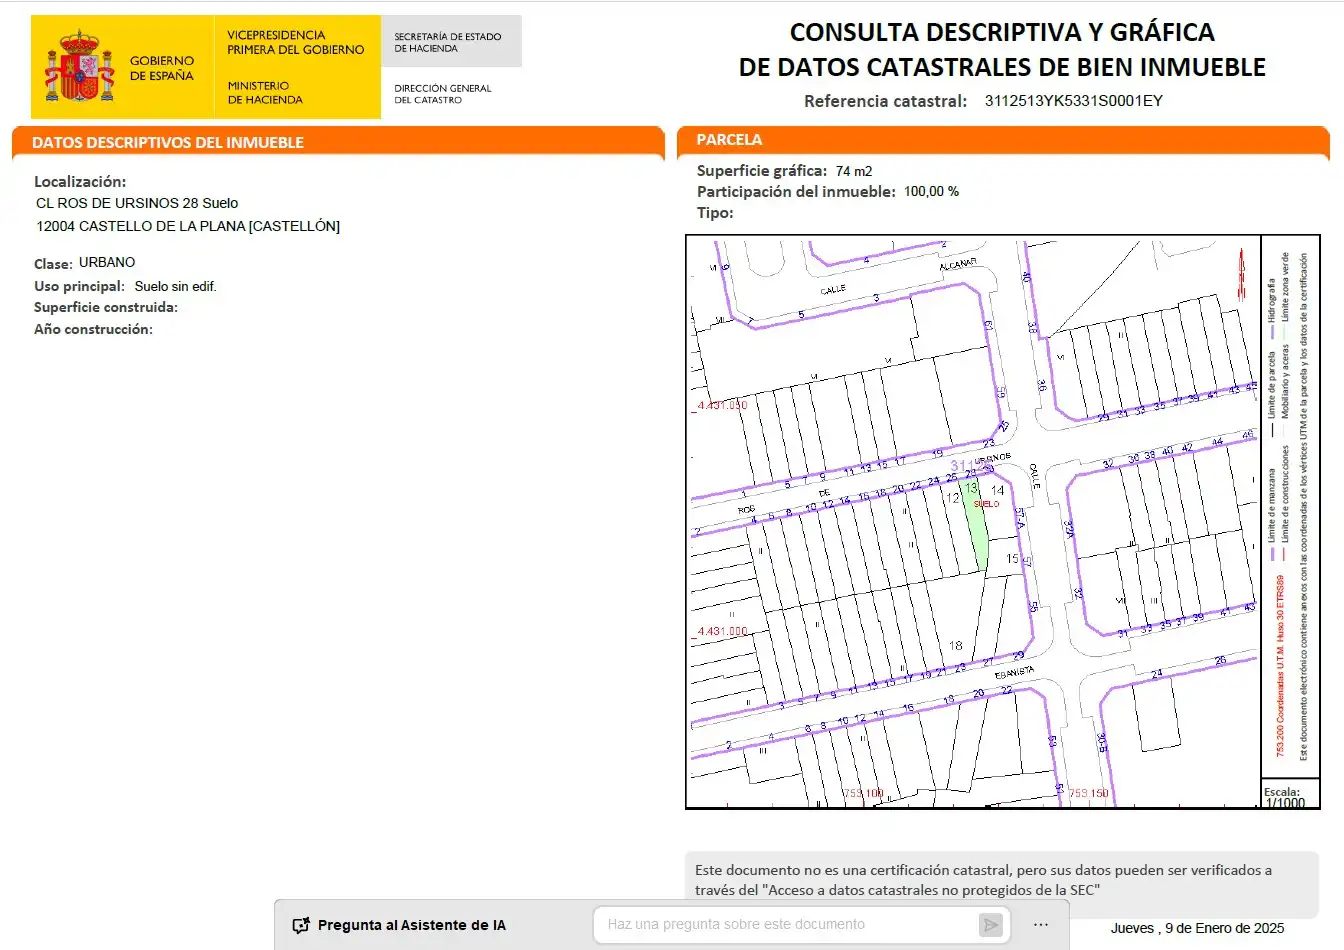
Task: Click the send arrow in question box
Action: (x=991, y=925)
